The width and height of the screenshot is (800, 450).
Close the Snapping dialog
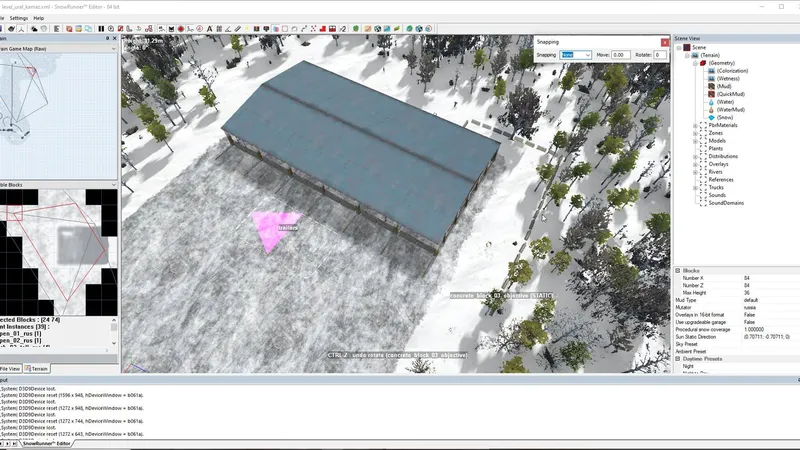665,42
